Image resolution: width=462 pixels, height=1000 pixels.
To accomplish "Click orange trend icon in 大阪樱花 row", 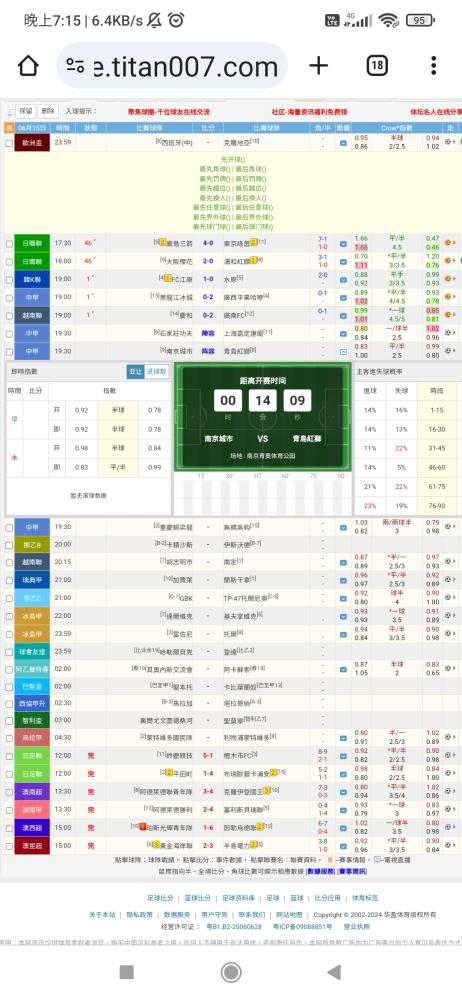I will tap(449, 261).
